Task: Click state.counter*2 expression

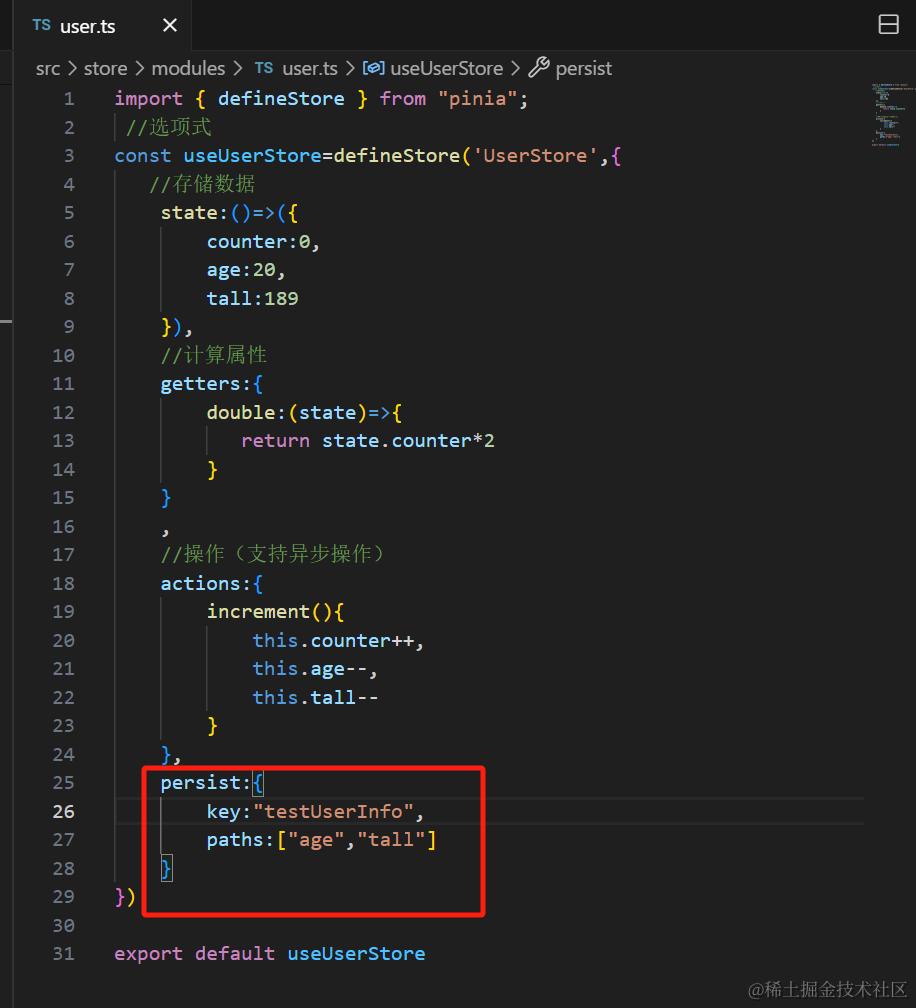Action: 408,440
